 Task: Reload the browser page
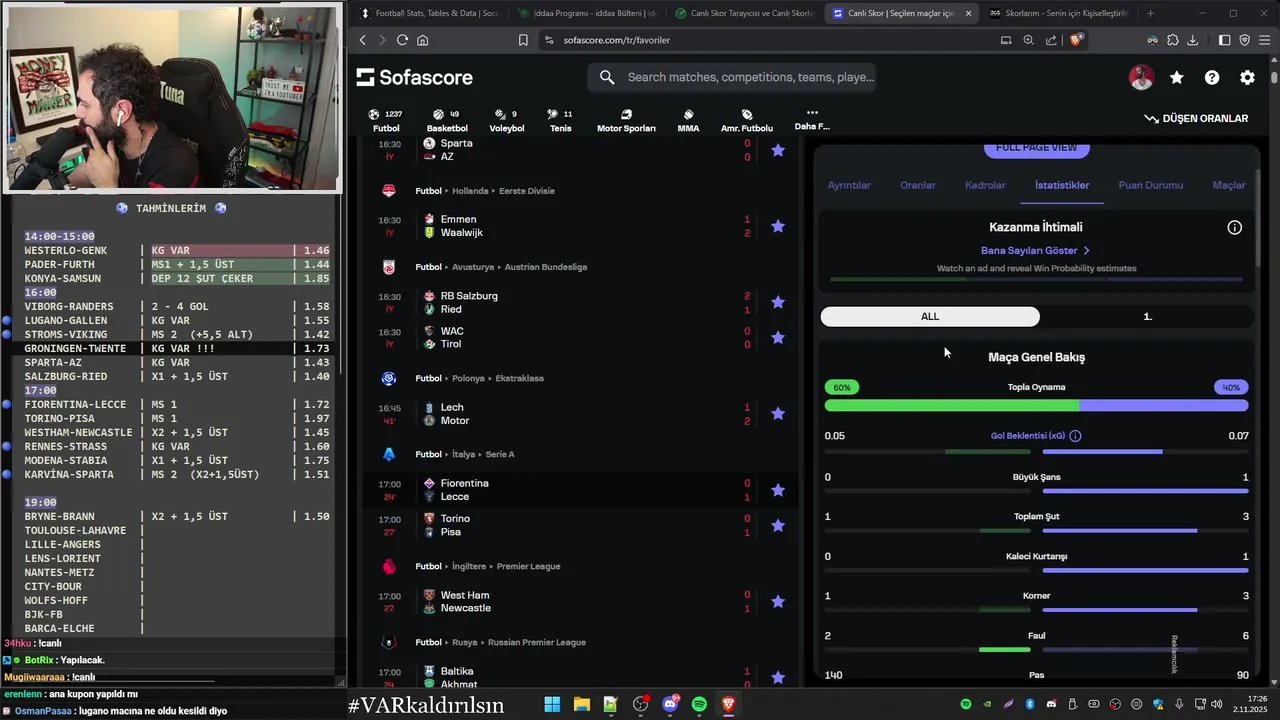[x=402, y=40]
